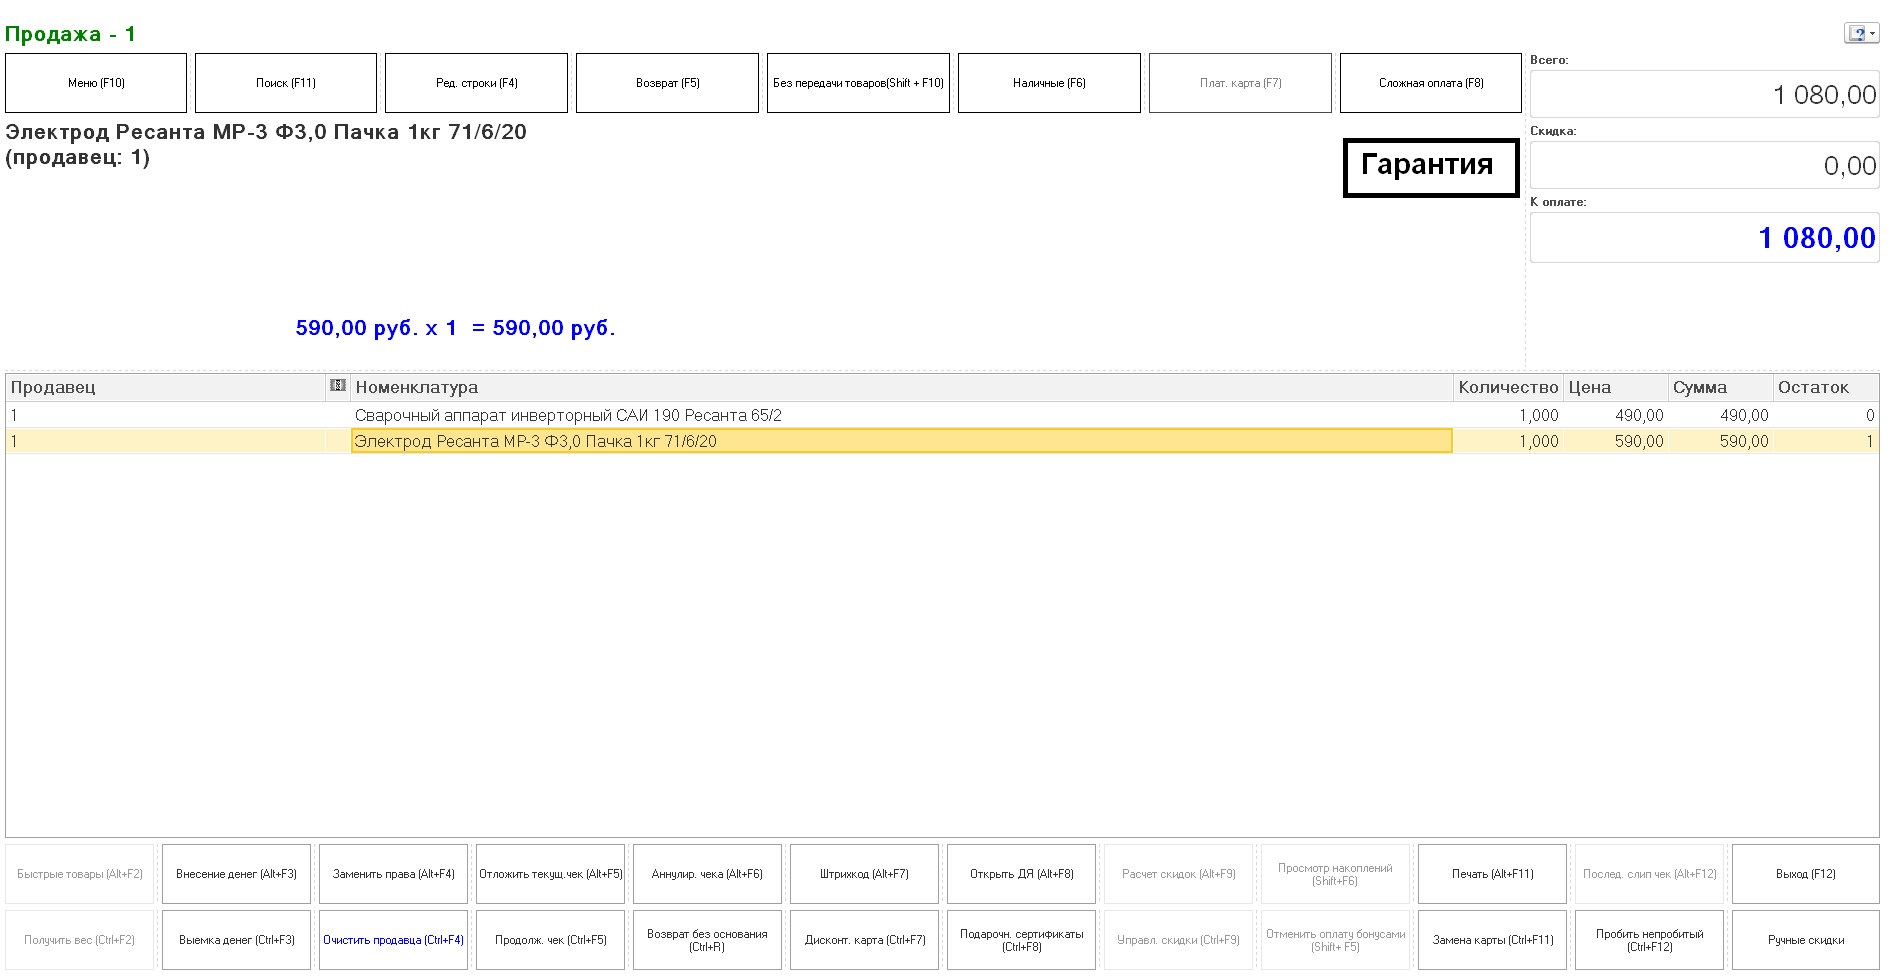Pay with cash via Наличные (F6)

click(1049, 83)
